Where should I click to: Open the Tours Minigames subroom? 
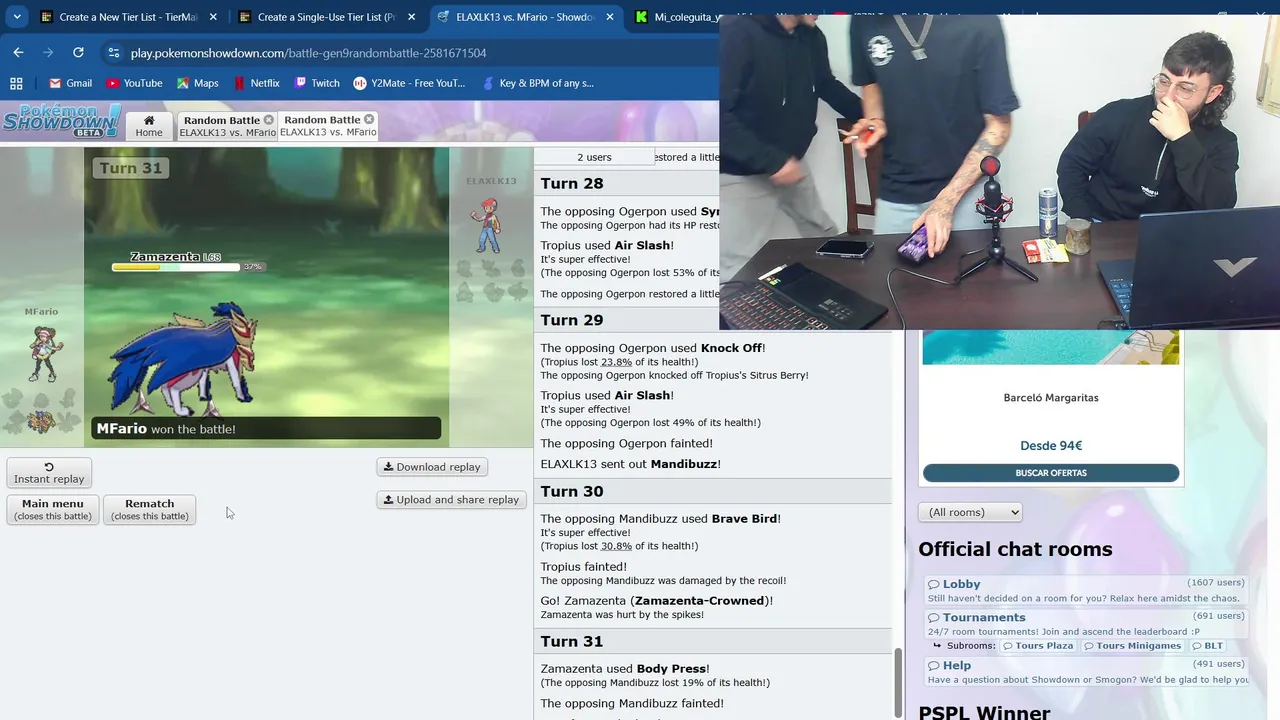pyautogui.click(x=1133, y=646)
